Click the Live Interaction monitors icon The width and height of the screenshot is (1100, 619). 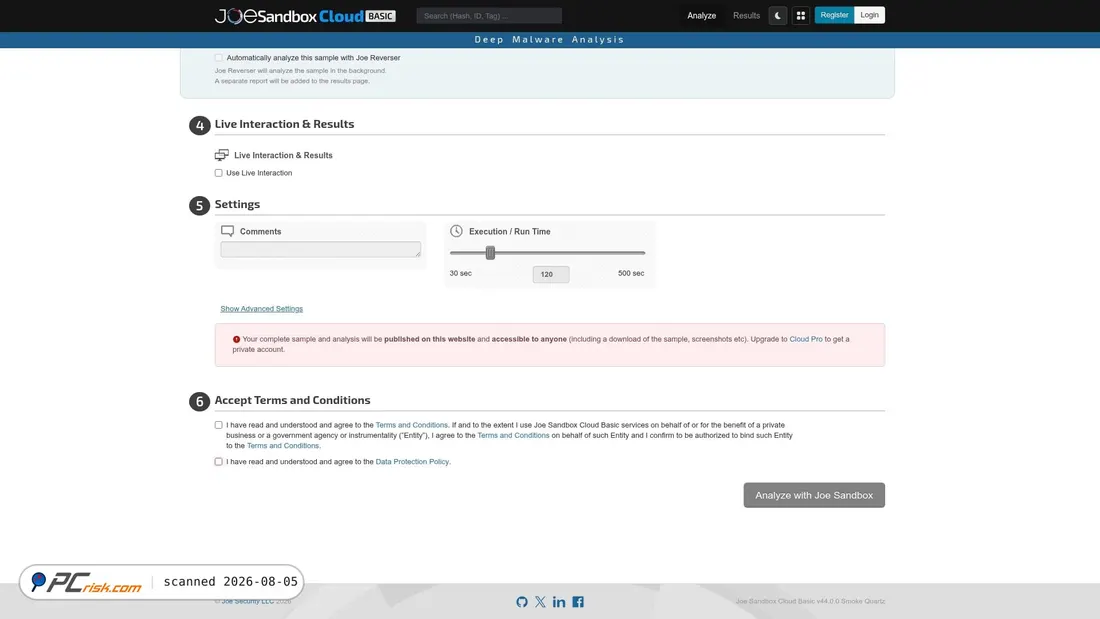[x=222, y=155]
